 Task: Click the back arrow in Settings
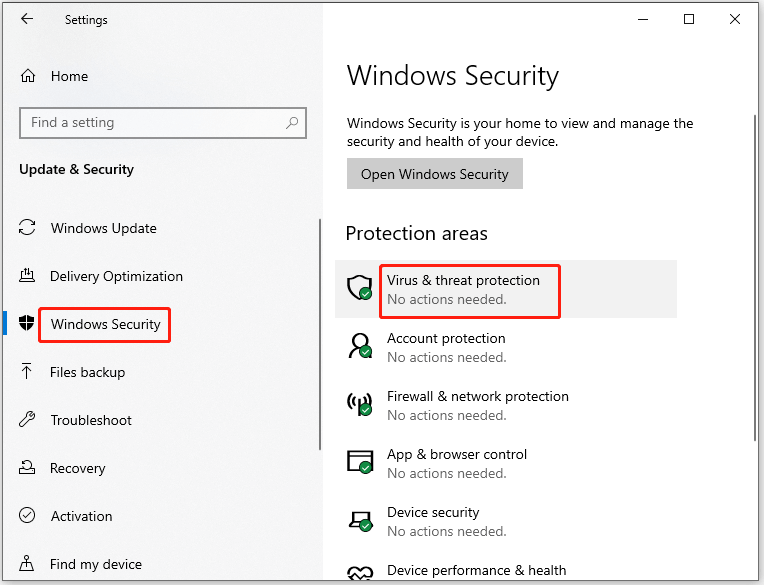click(27, 19)
